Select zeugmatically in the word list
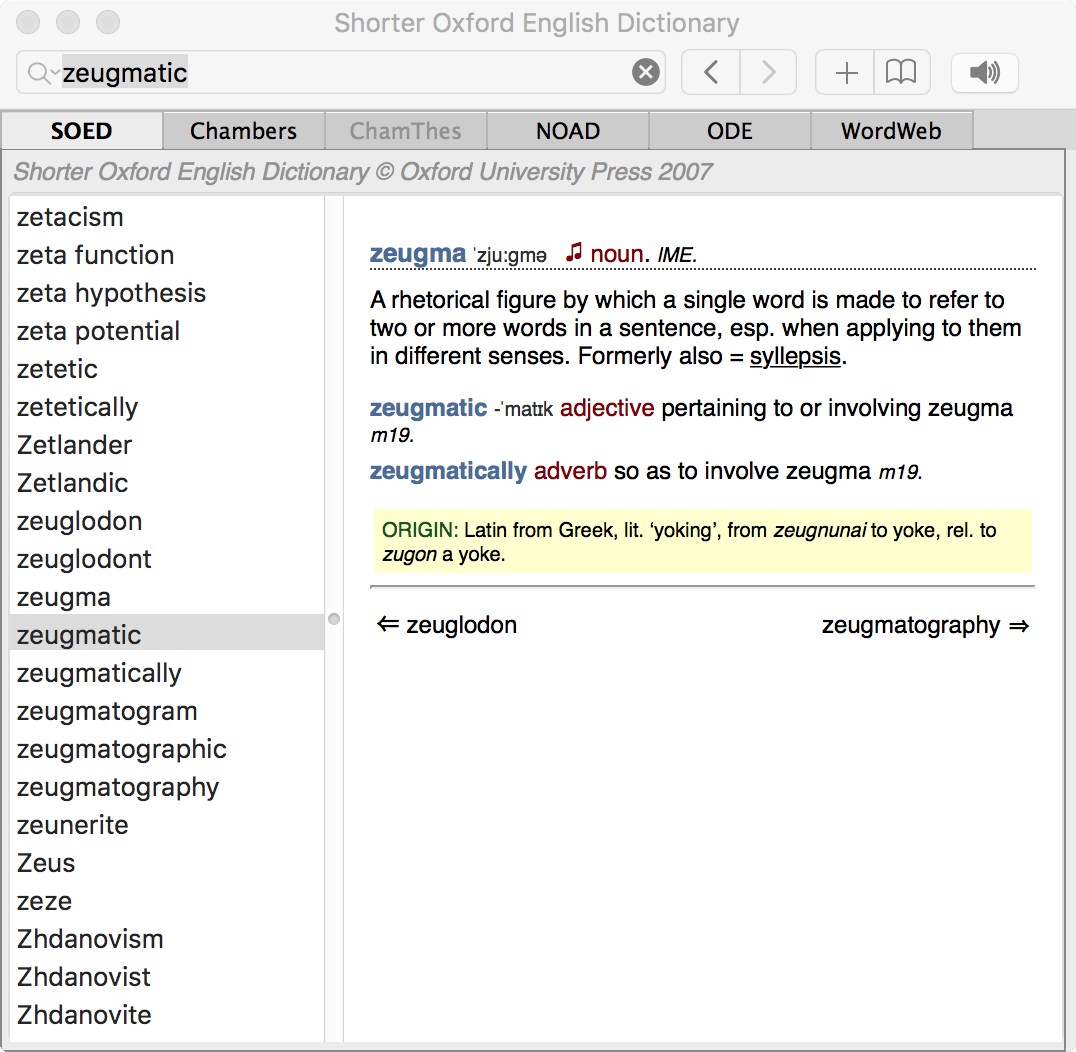Viewport: 1076px width, 1052px height. point(167,673)
